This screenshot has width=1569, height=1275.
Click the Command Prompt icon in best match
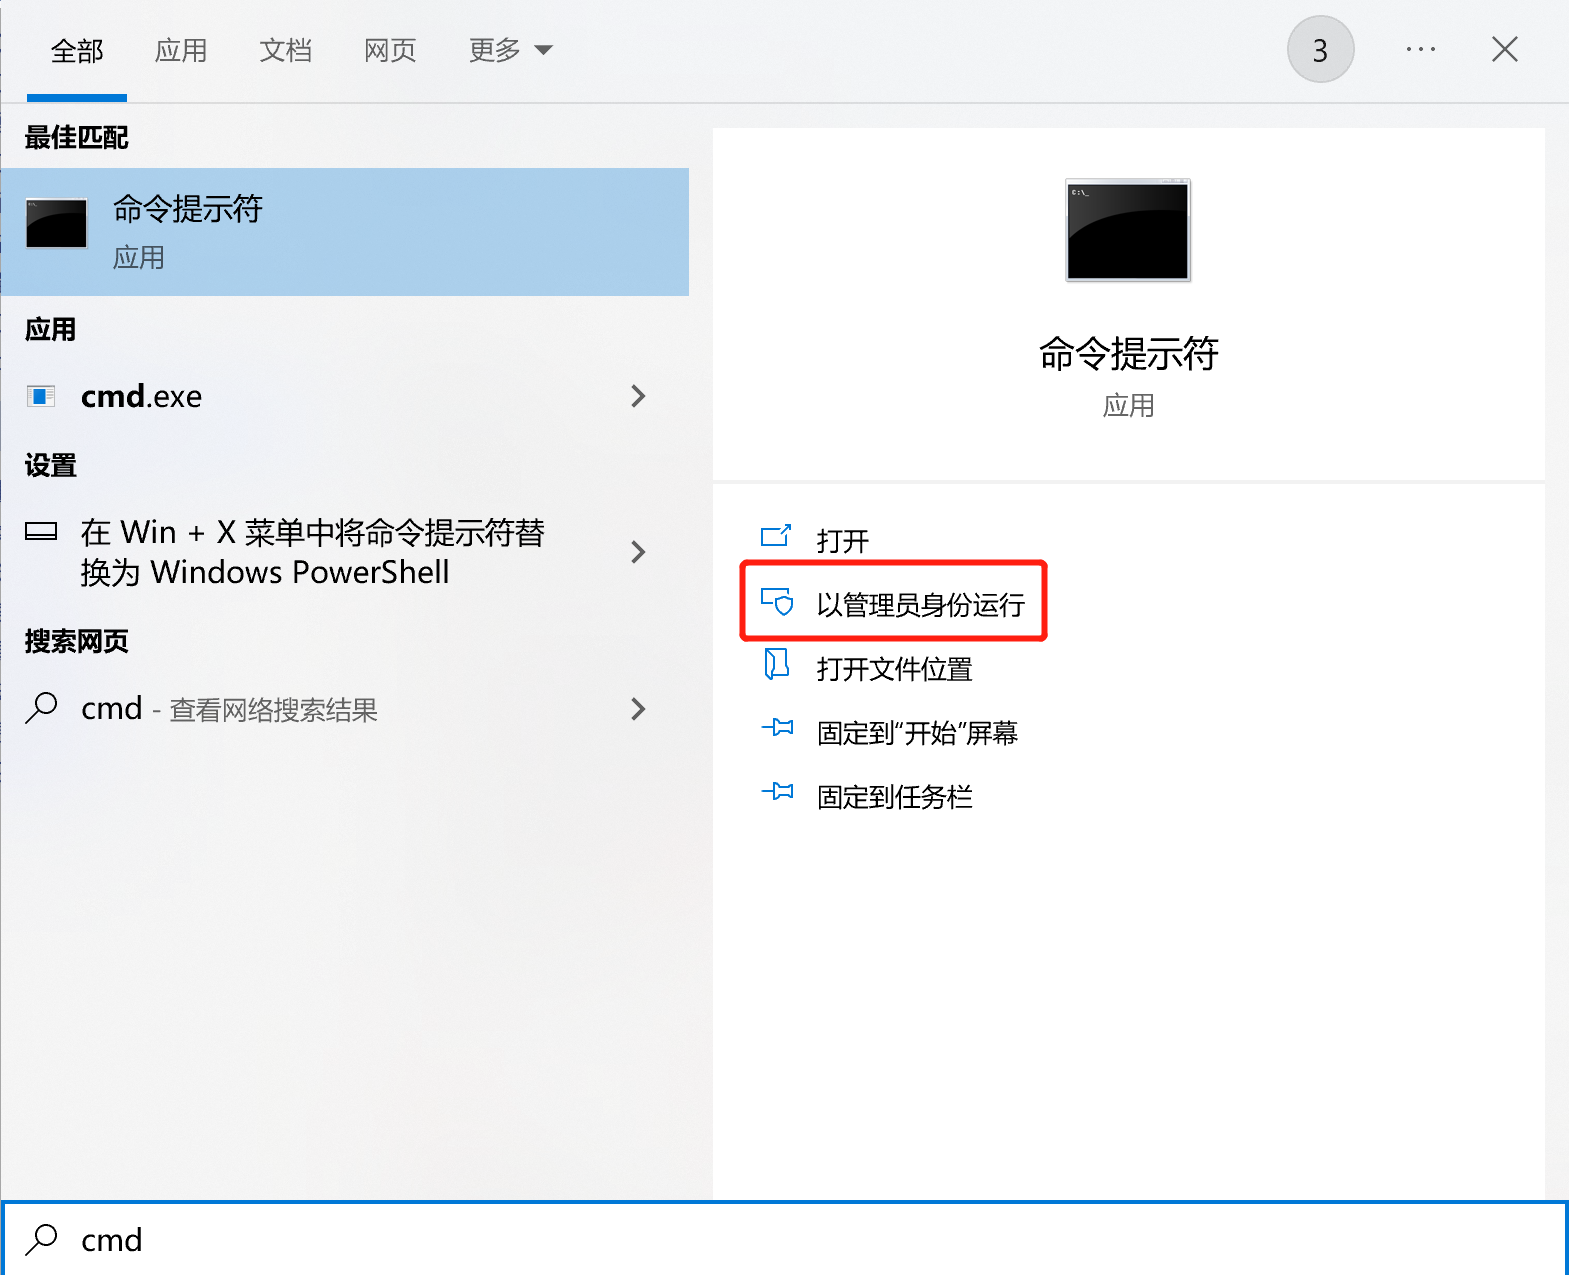pyautogui.click(x=56, y=223)
